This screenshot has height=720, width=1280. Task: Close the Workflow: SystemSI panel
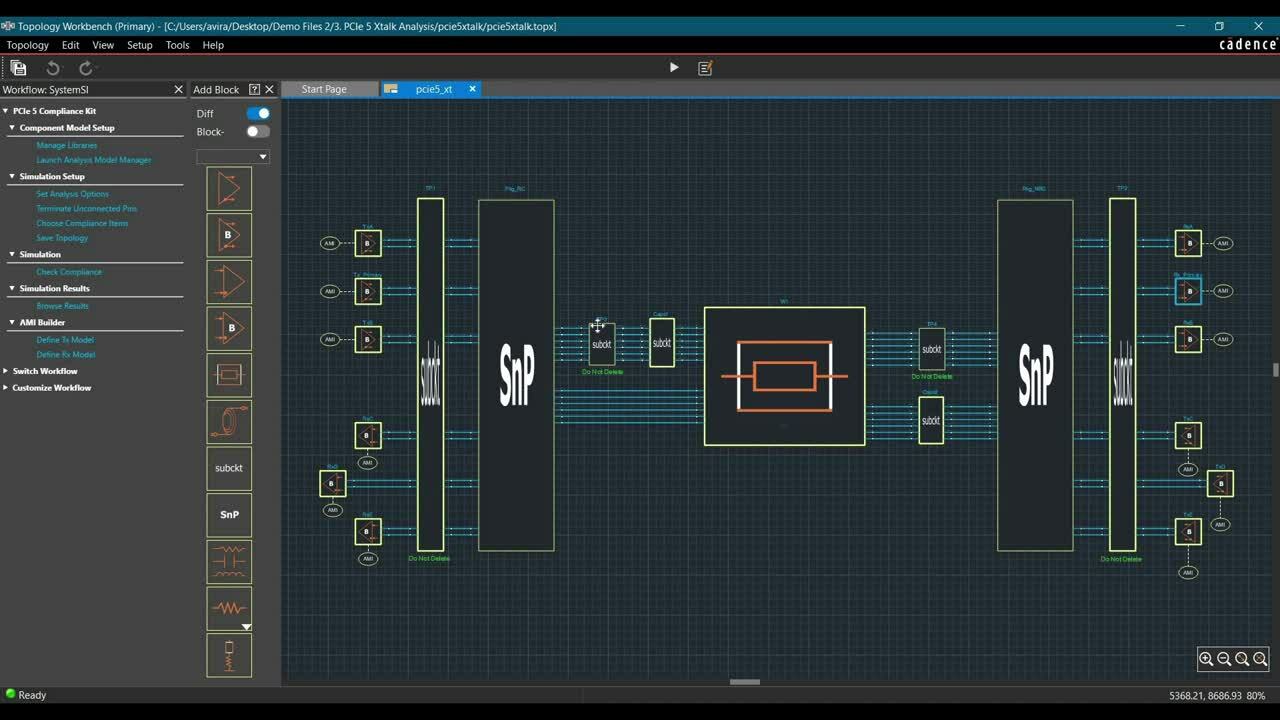pyautogui.click(x=179, y=89)
